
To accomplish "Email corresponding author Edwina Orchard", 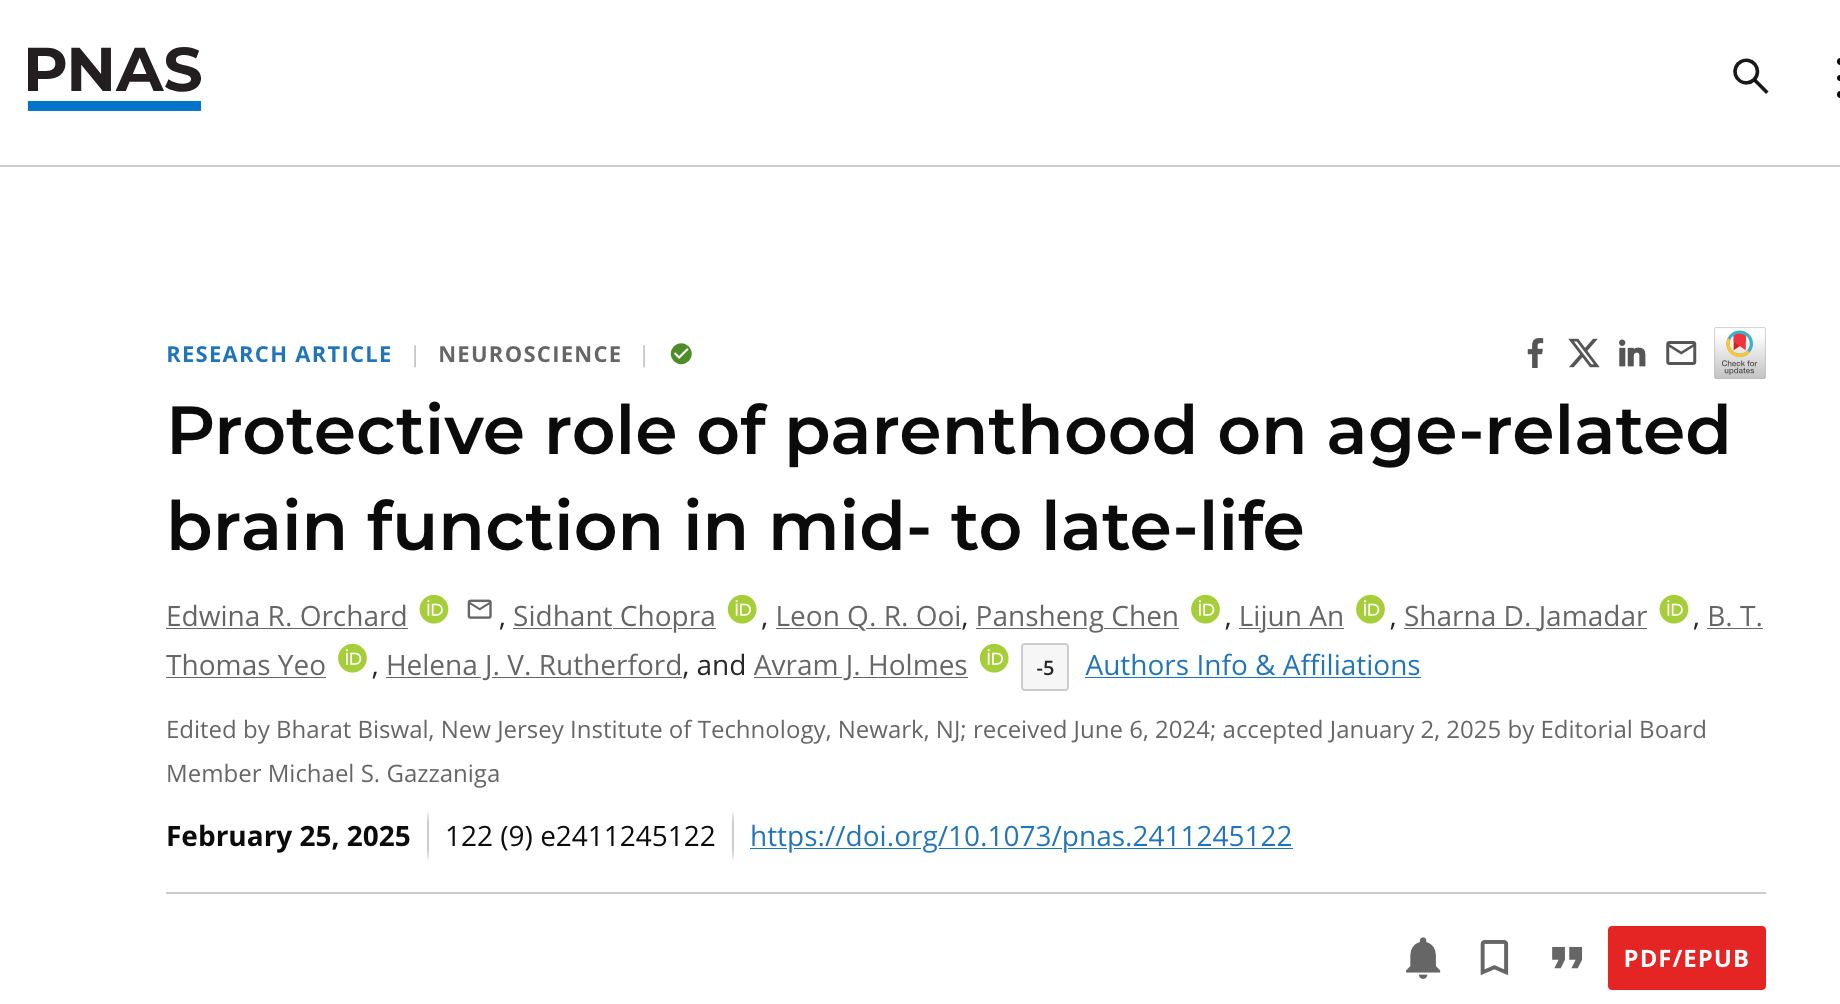I will pyautogui.click(x=480, y=609).
